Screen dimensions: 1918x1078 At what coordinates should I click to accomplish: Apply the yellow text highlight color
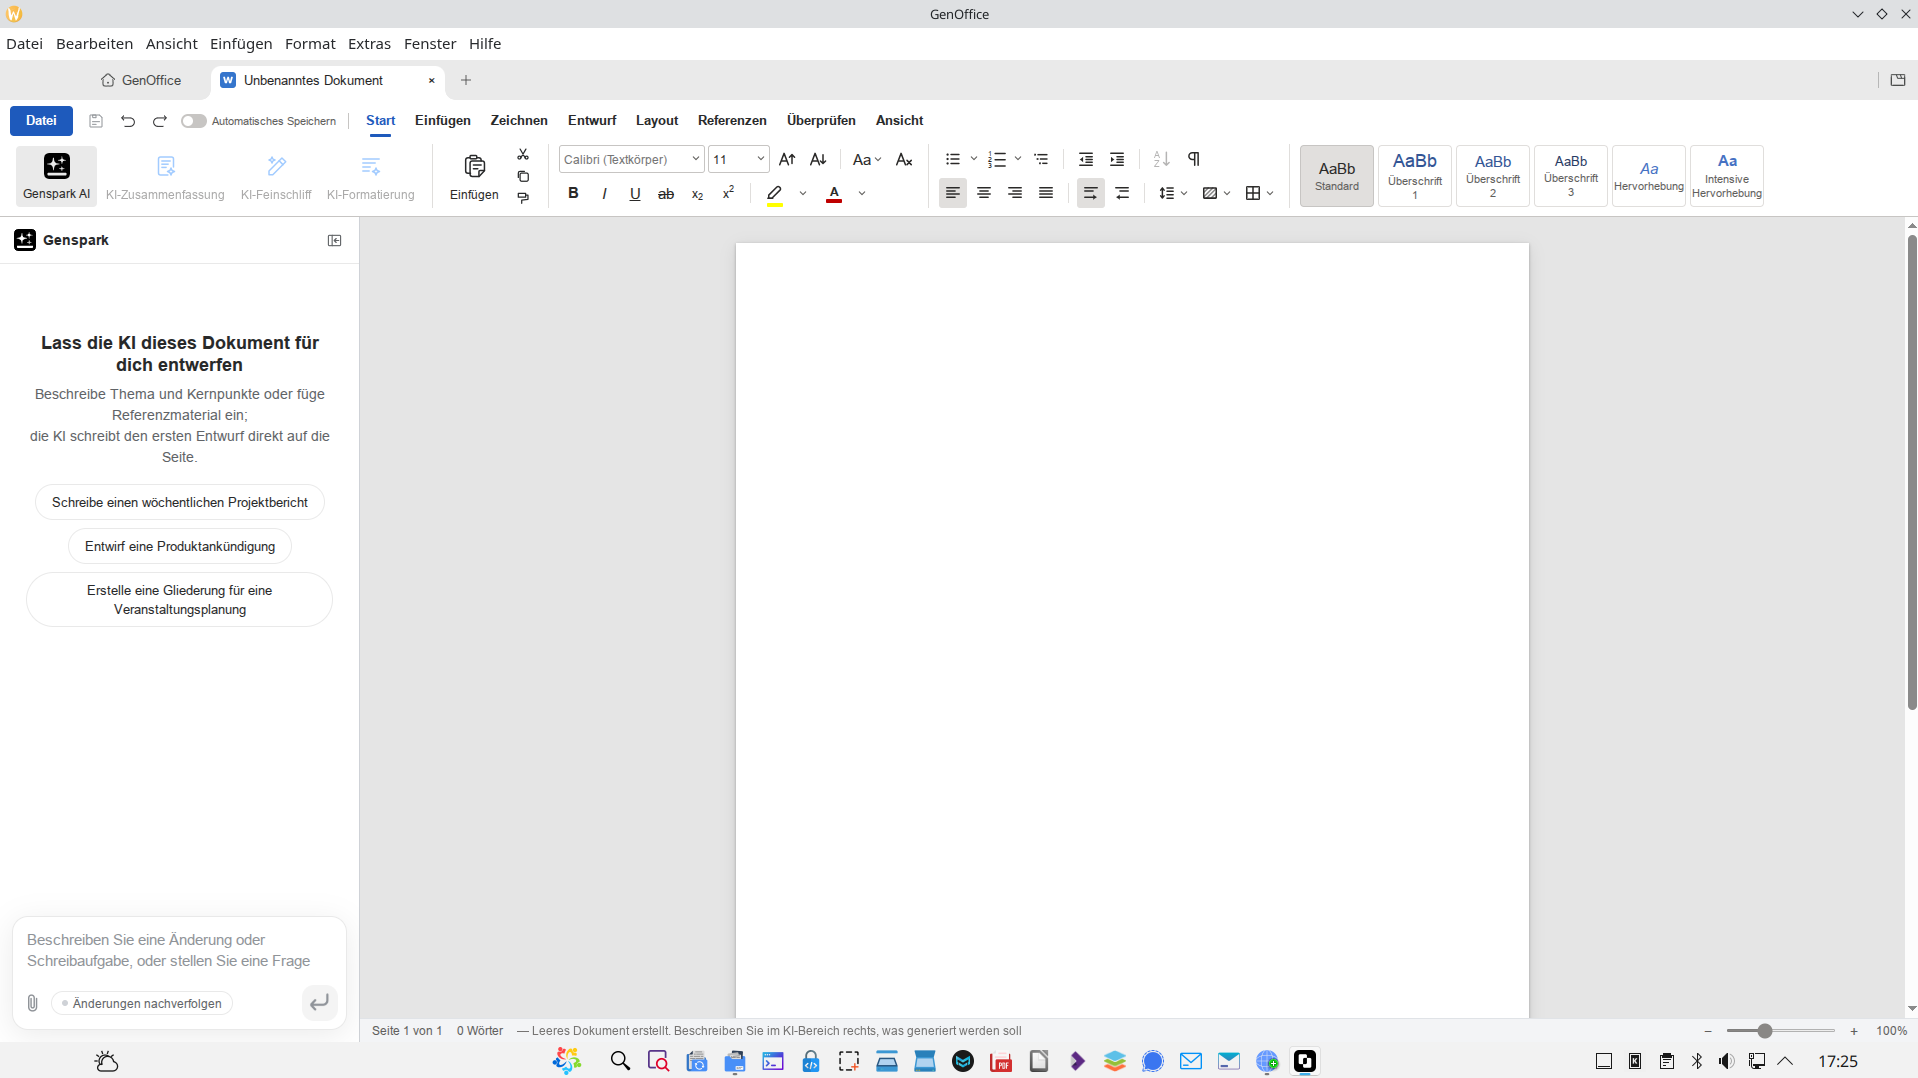tap(775, 194)
